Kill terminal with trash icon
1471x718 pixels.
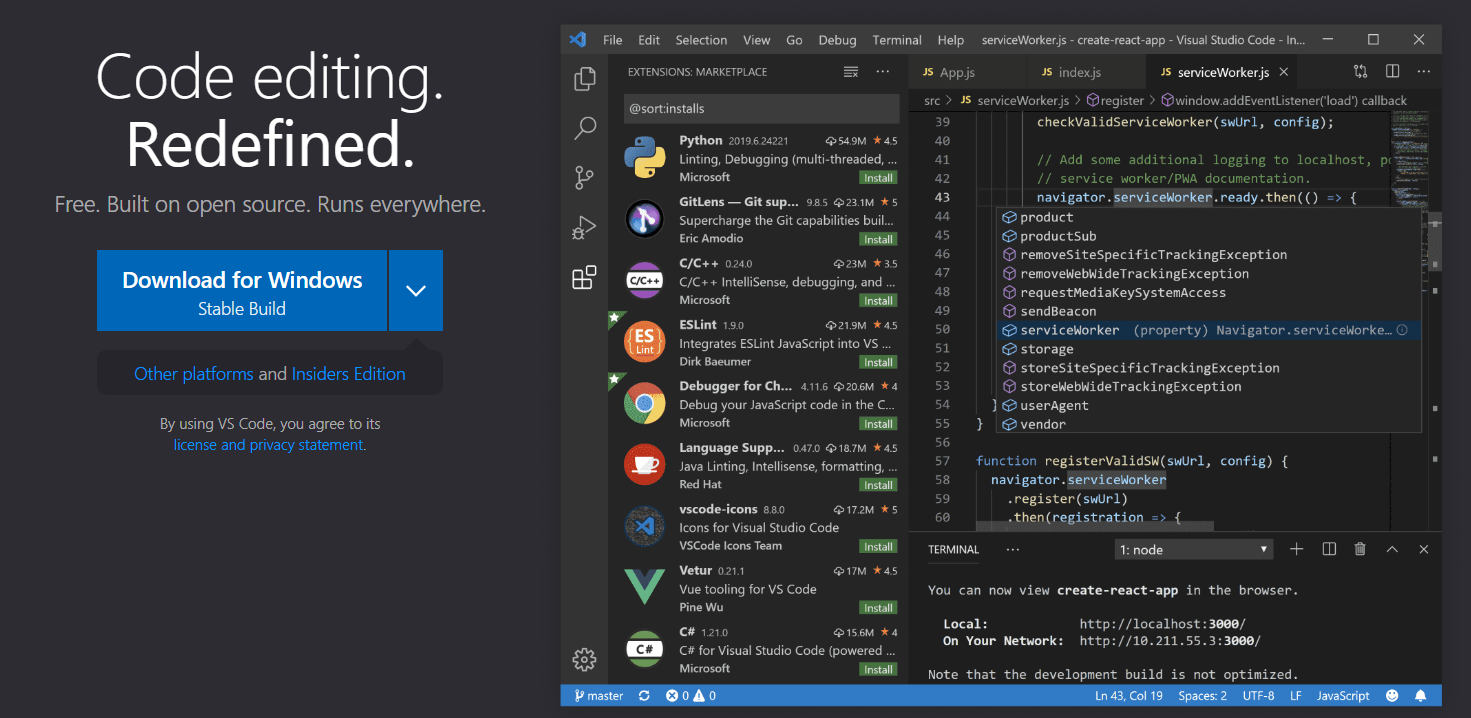[1360, 549]
